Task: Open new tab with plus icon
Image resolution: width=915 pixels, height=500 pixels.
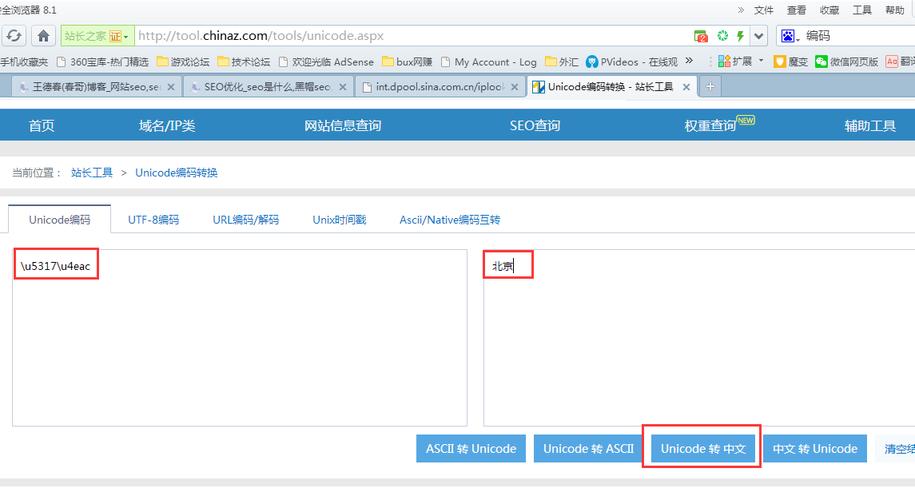Action: point(710,87)
